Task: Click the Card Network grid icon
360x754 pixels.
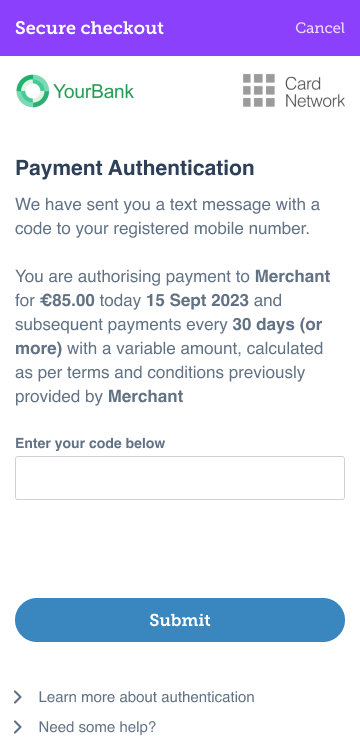Action: coord(259,90)
